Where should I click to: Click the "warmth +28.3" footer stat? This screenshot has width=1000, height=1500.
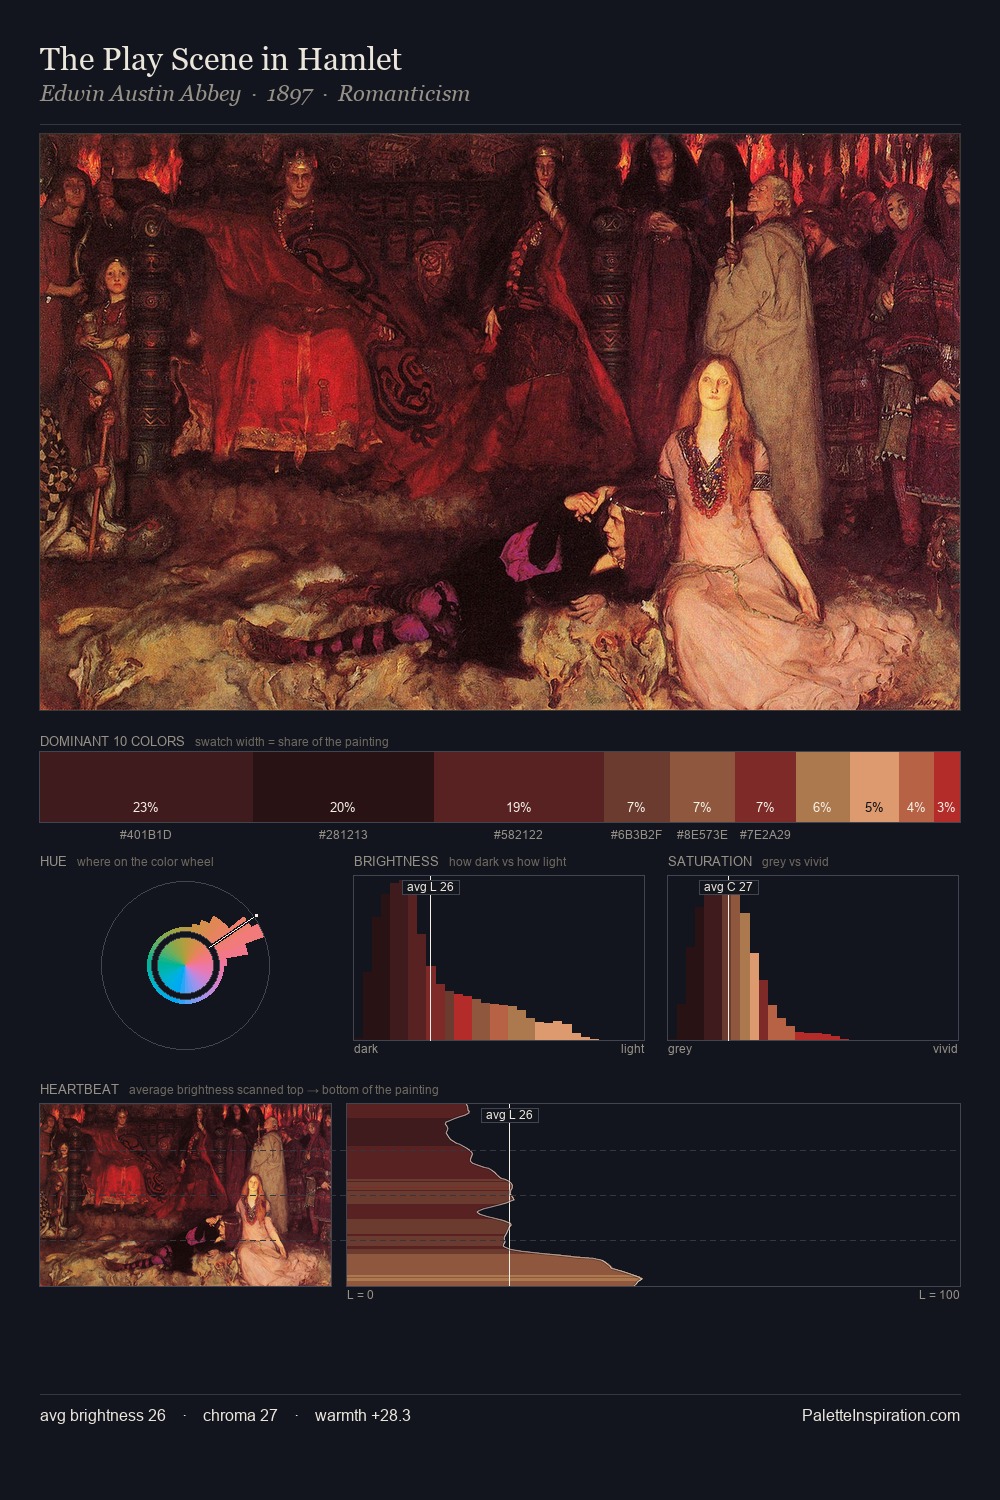pos(363,1415)
